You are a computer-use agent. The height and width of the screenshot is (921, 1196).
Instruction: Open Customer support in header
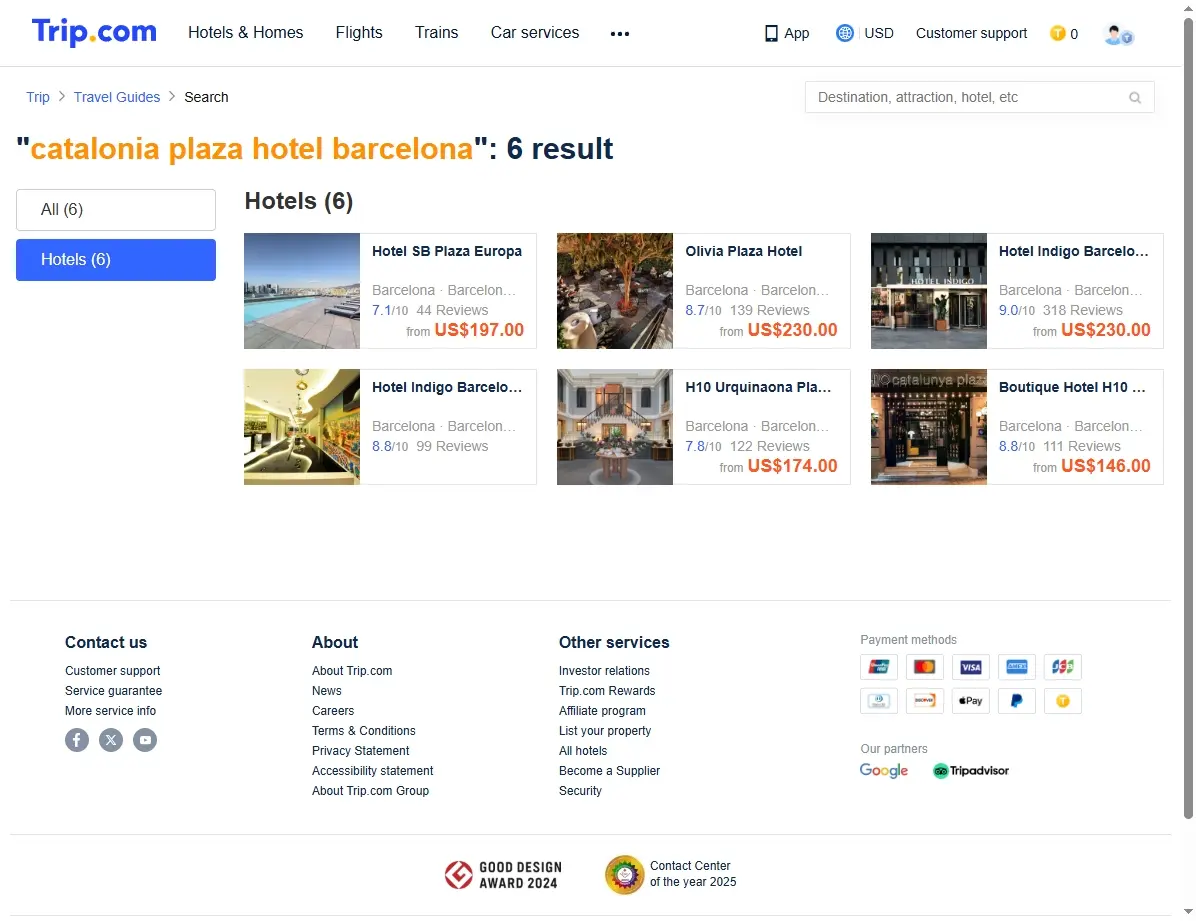tap(972, 34)
